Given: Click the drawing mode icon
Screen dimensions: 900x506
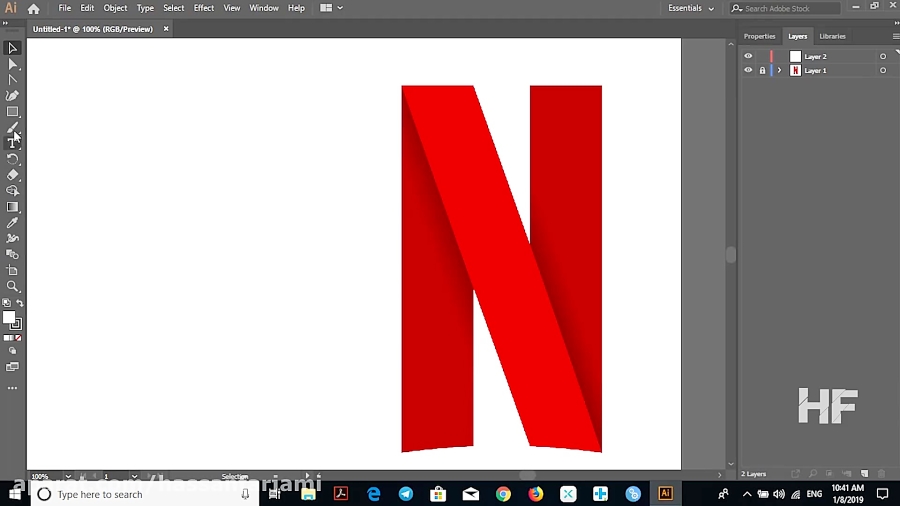Looking at the screenshot, I should coord(12,351).
